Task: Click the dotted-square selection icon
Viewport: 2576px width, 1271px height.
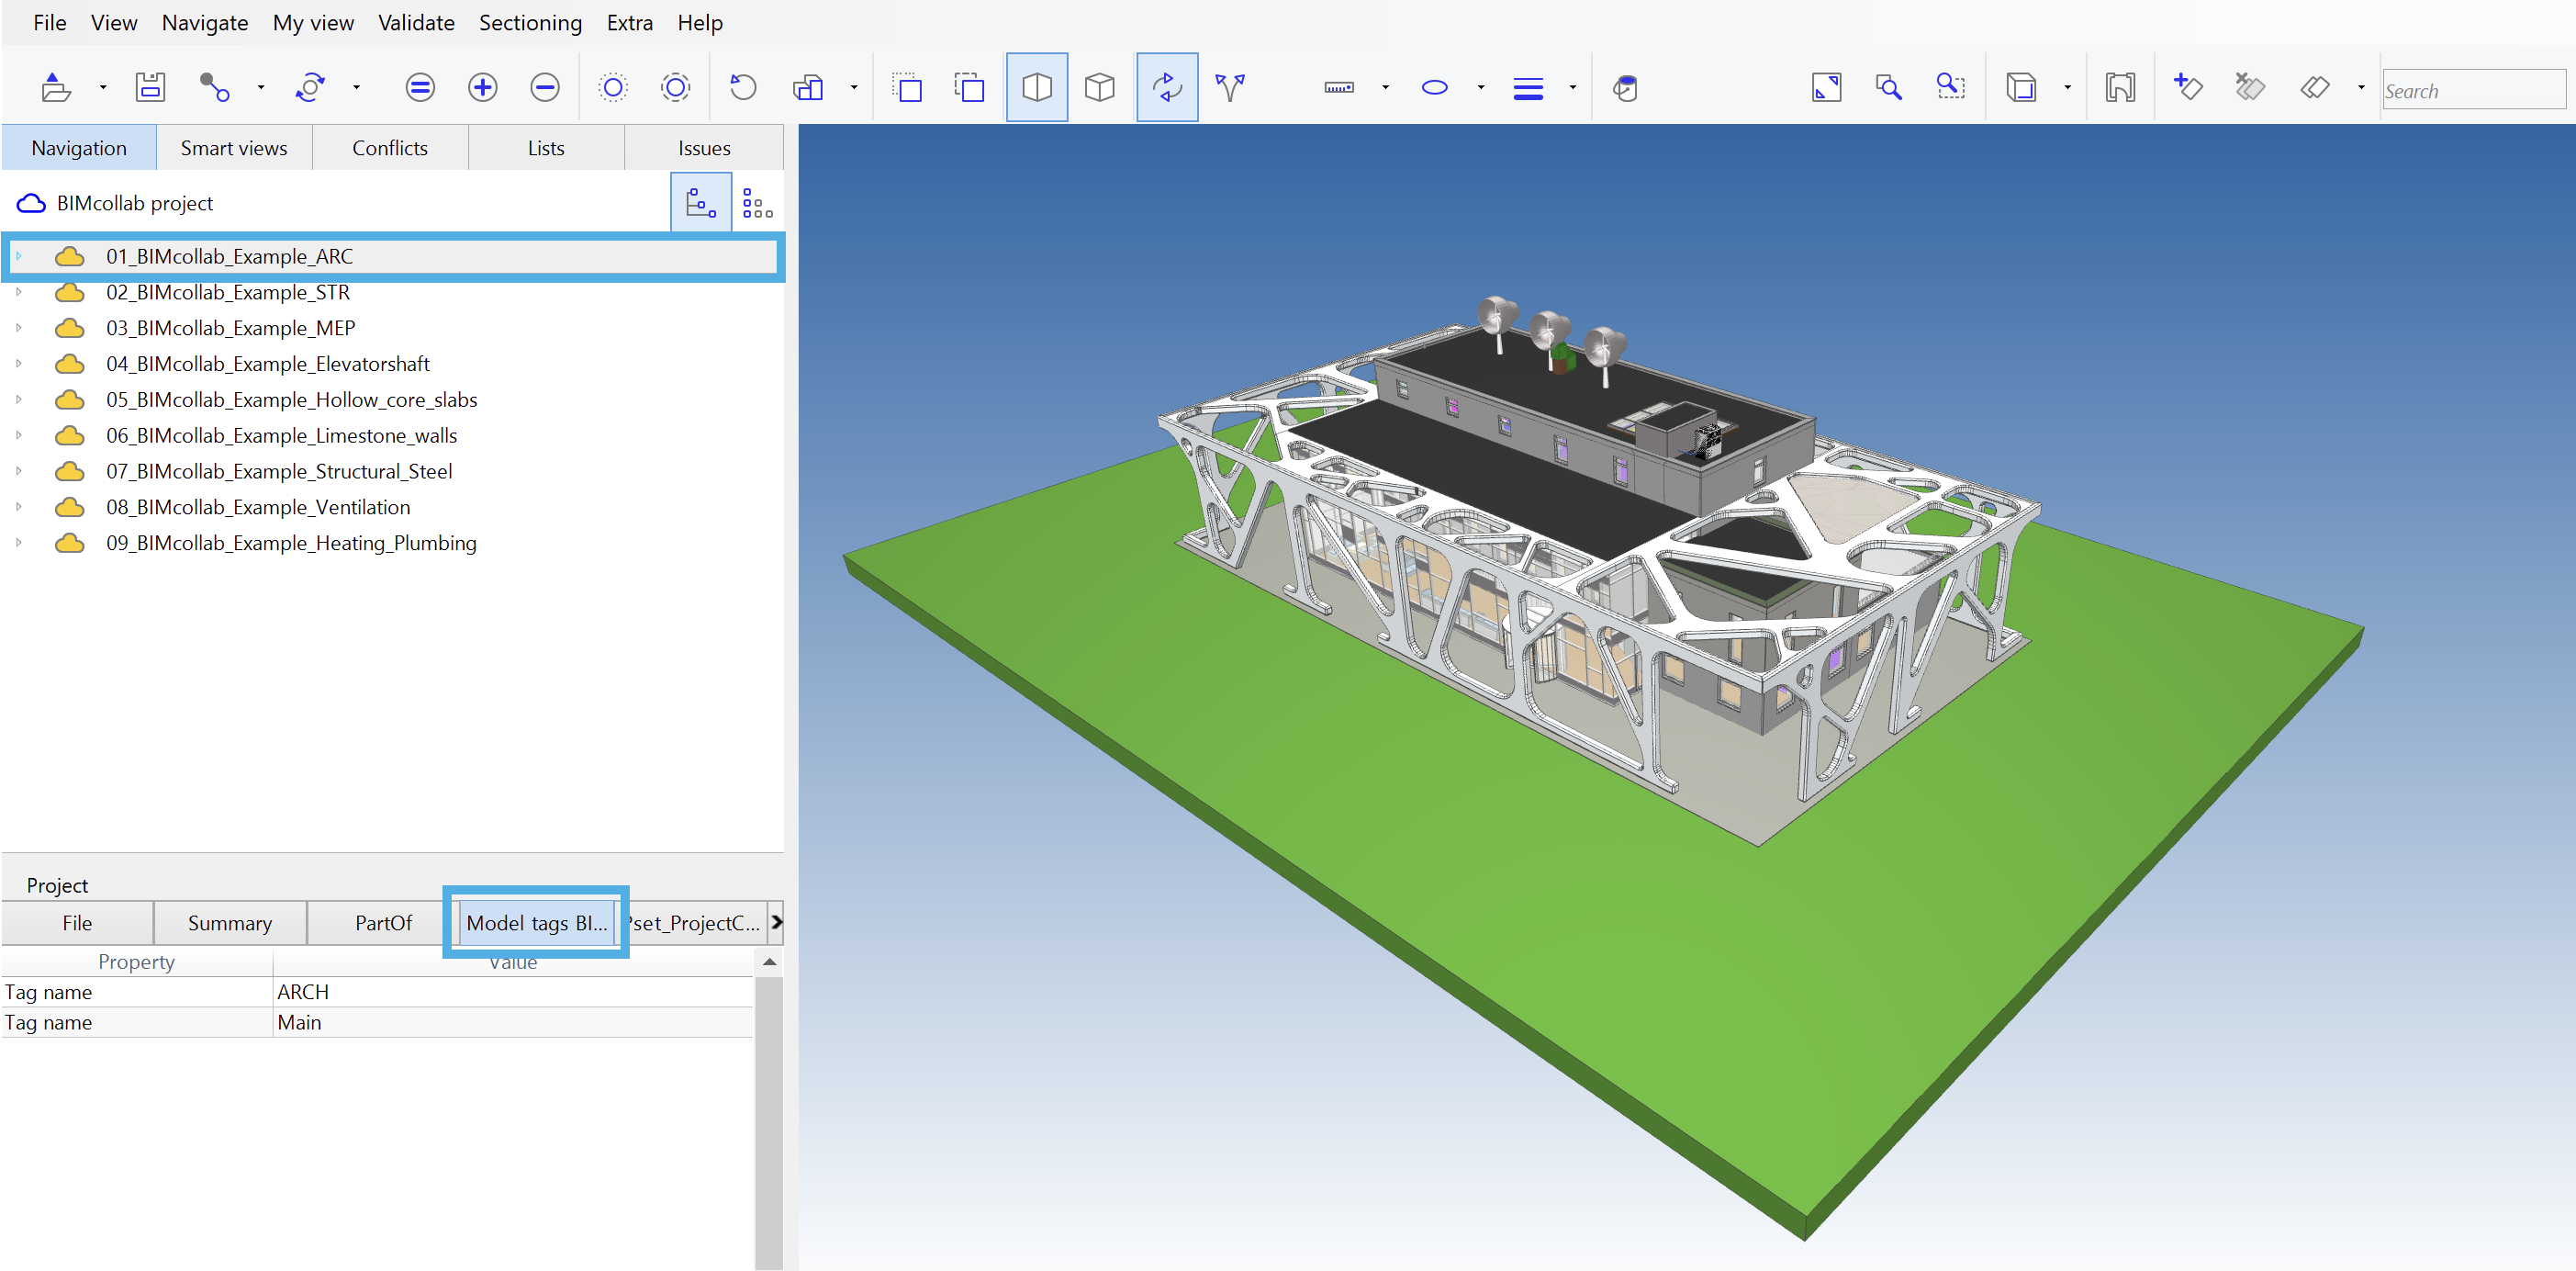Action: coord(906,88)
